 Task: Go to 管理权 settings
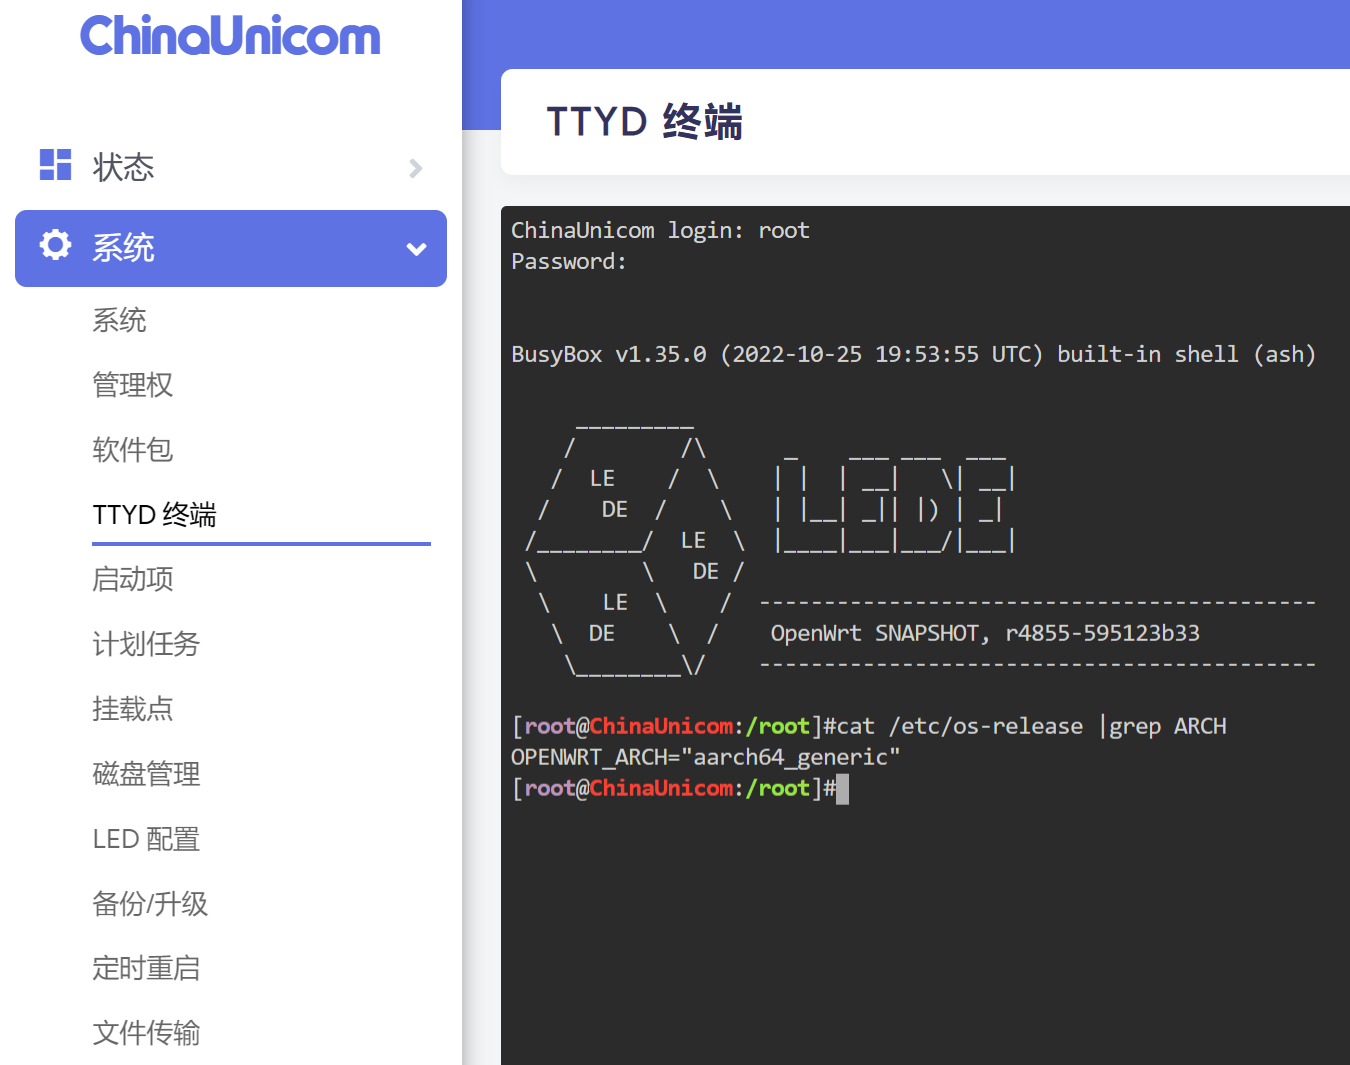click(x=133, y=385)
